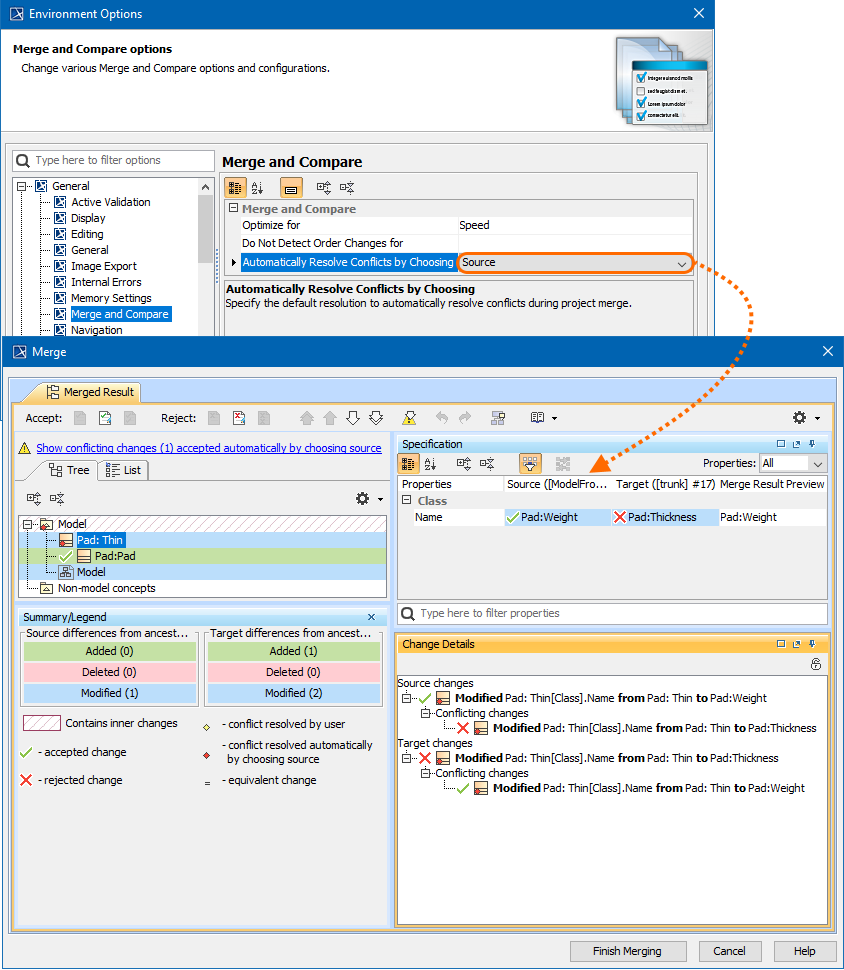
Task: Collapse all nodes in the merge tree
Action: [x=57, y=498]
